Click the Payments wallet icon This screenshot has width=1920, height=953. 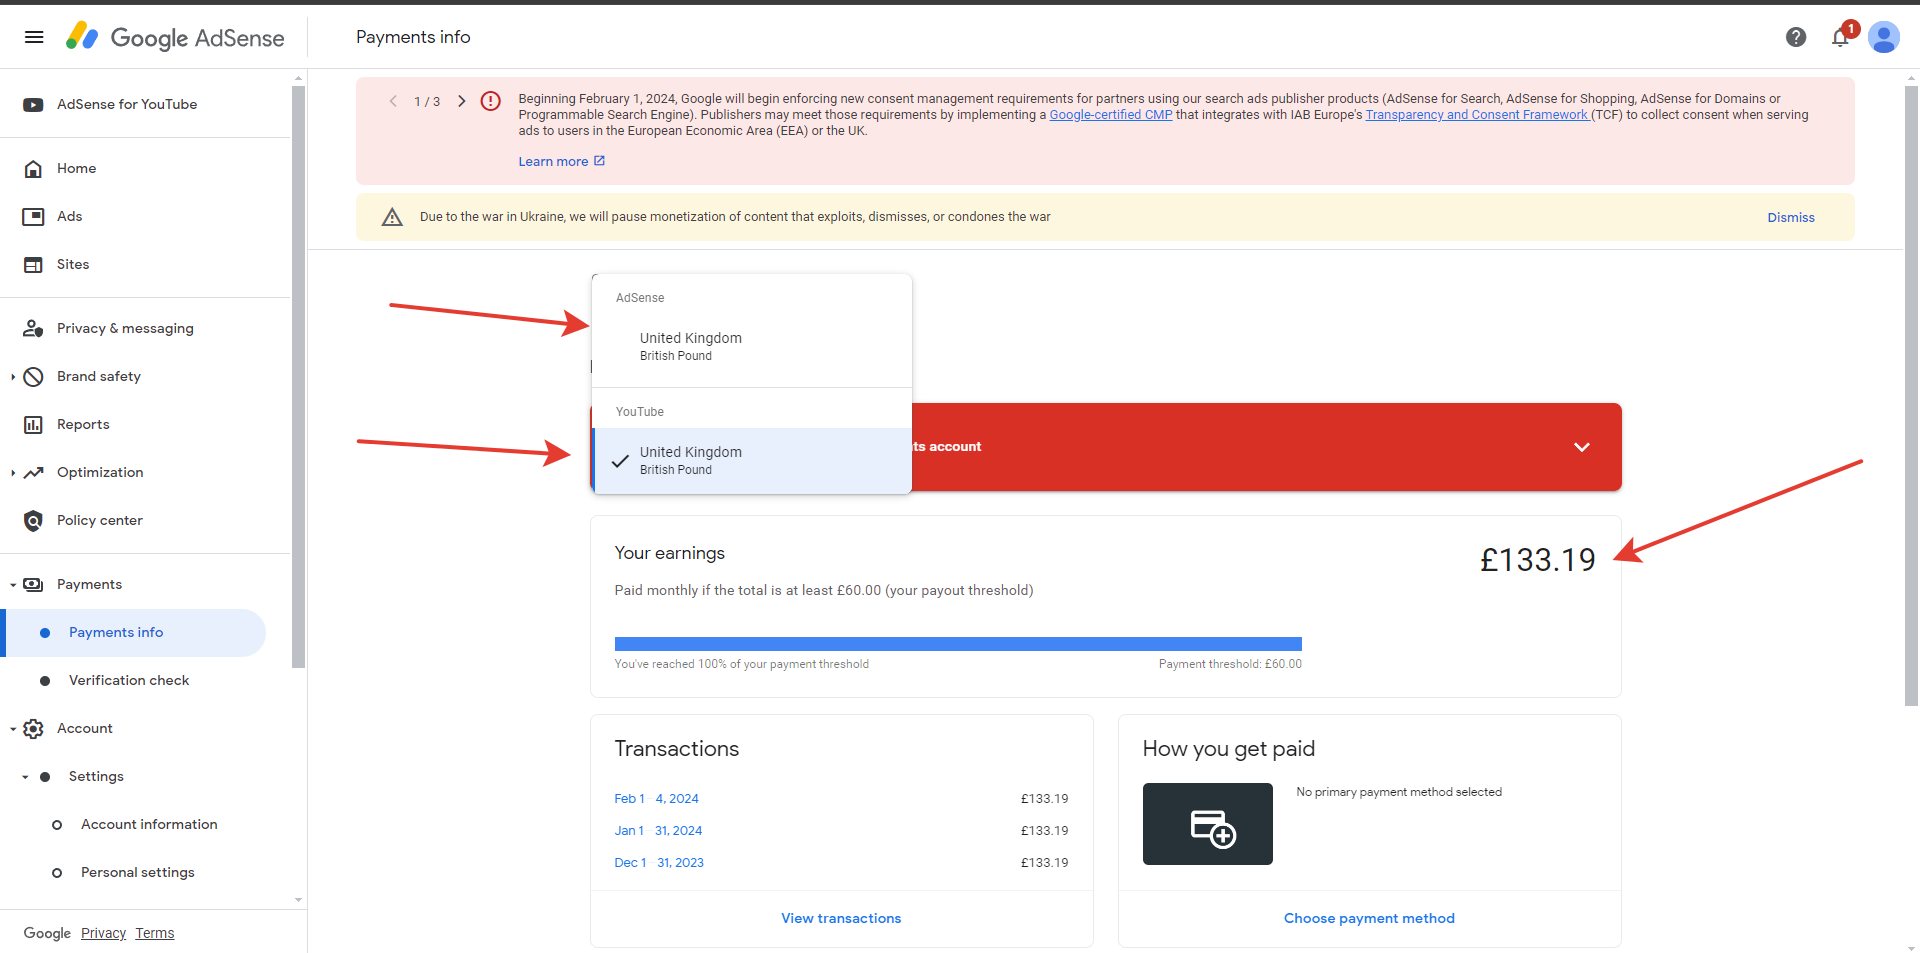click(x=33, y=585)
